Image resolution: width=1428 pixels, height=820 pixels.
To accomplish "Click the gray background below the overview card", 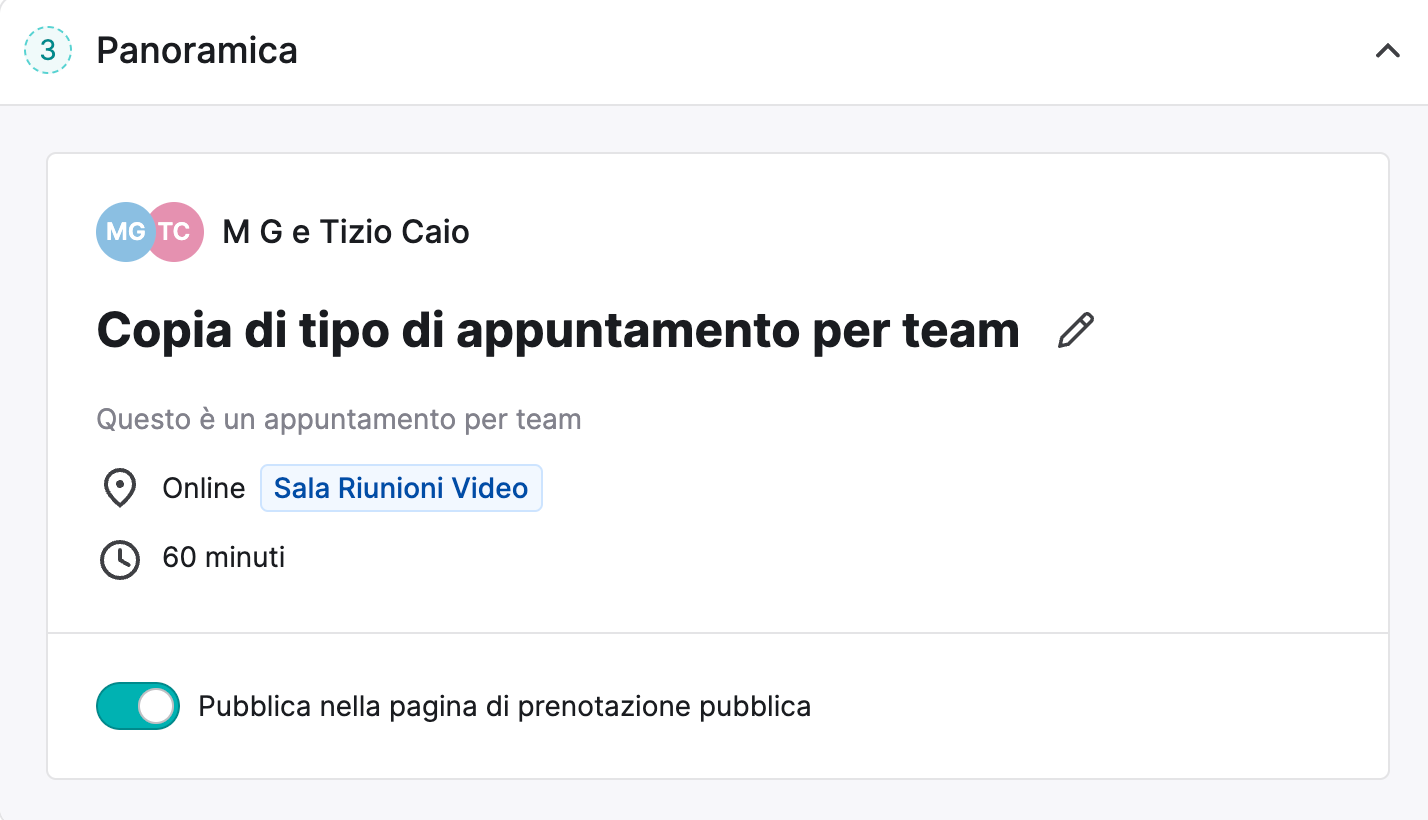I will point(714,802).
